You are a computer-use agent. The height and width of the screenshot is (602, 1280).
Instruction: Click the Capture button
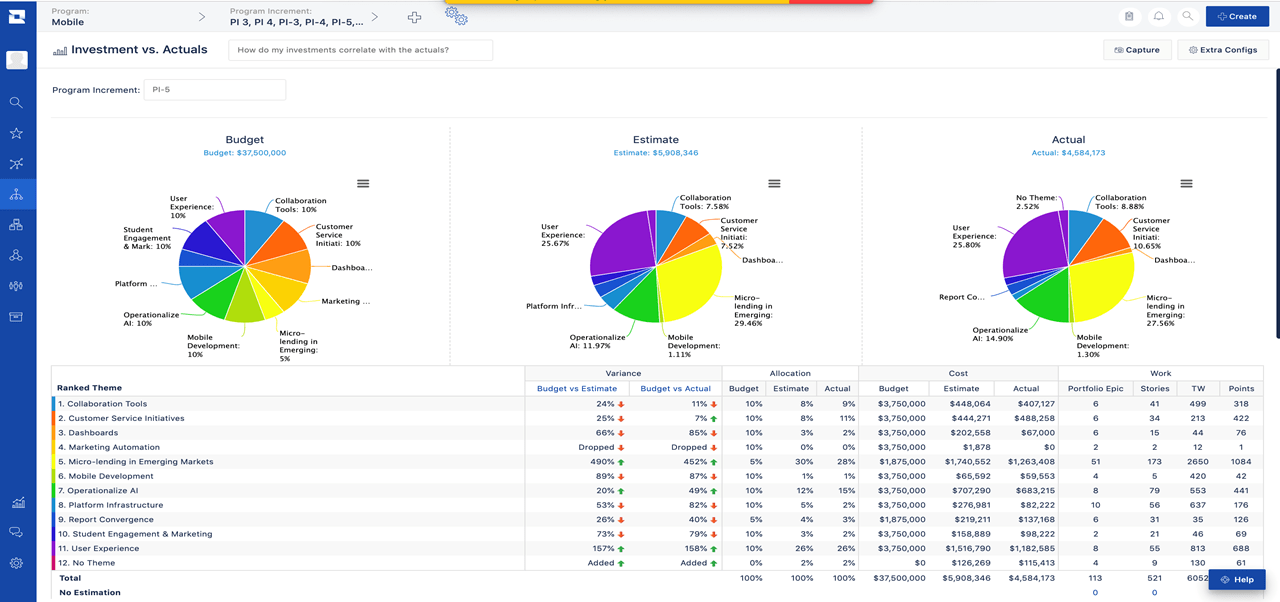point(1137,50)
